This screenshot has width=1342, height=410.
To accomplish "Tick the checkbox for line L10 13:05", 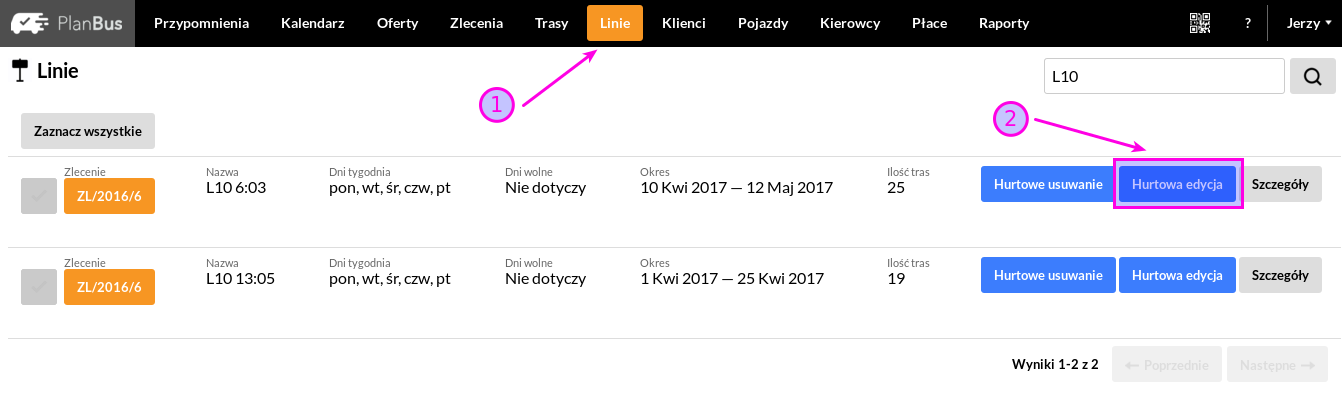I will [x=38, y=288].
